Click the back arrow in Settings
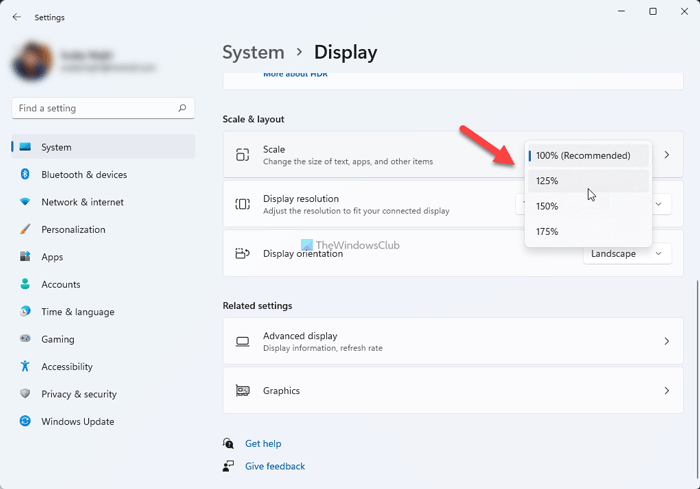This screenshot has height=489, width=700. coord(16,17)
